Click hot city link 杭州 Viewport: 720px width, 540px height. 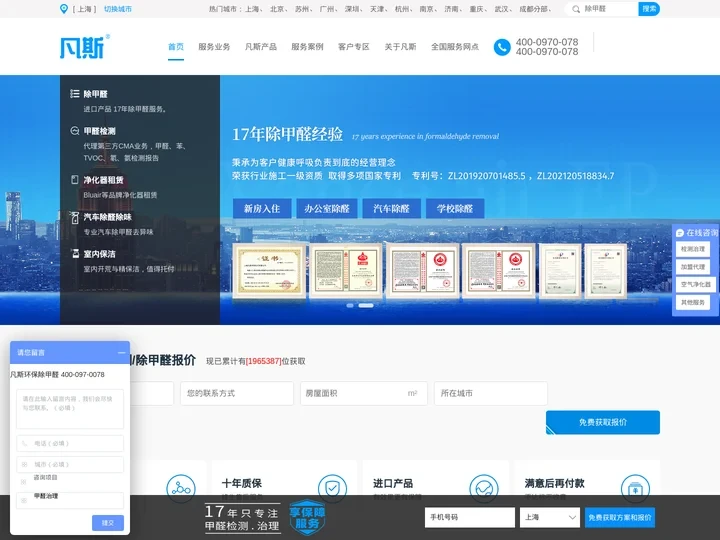pyautogui.click(x=402, y=9)
